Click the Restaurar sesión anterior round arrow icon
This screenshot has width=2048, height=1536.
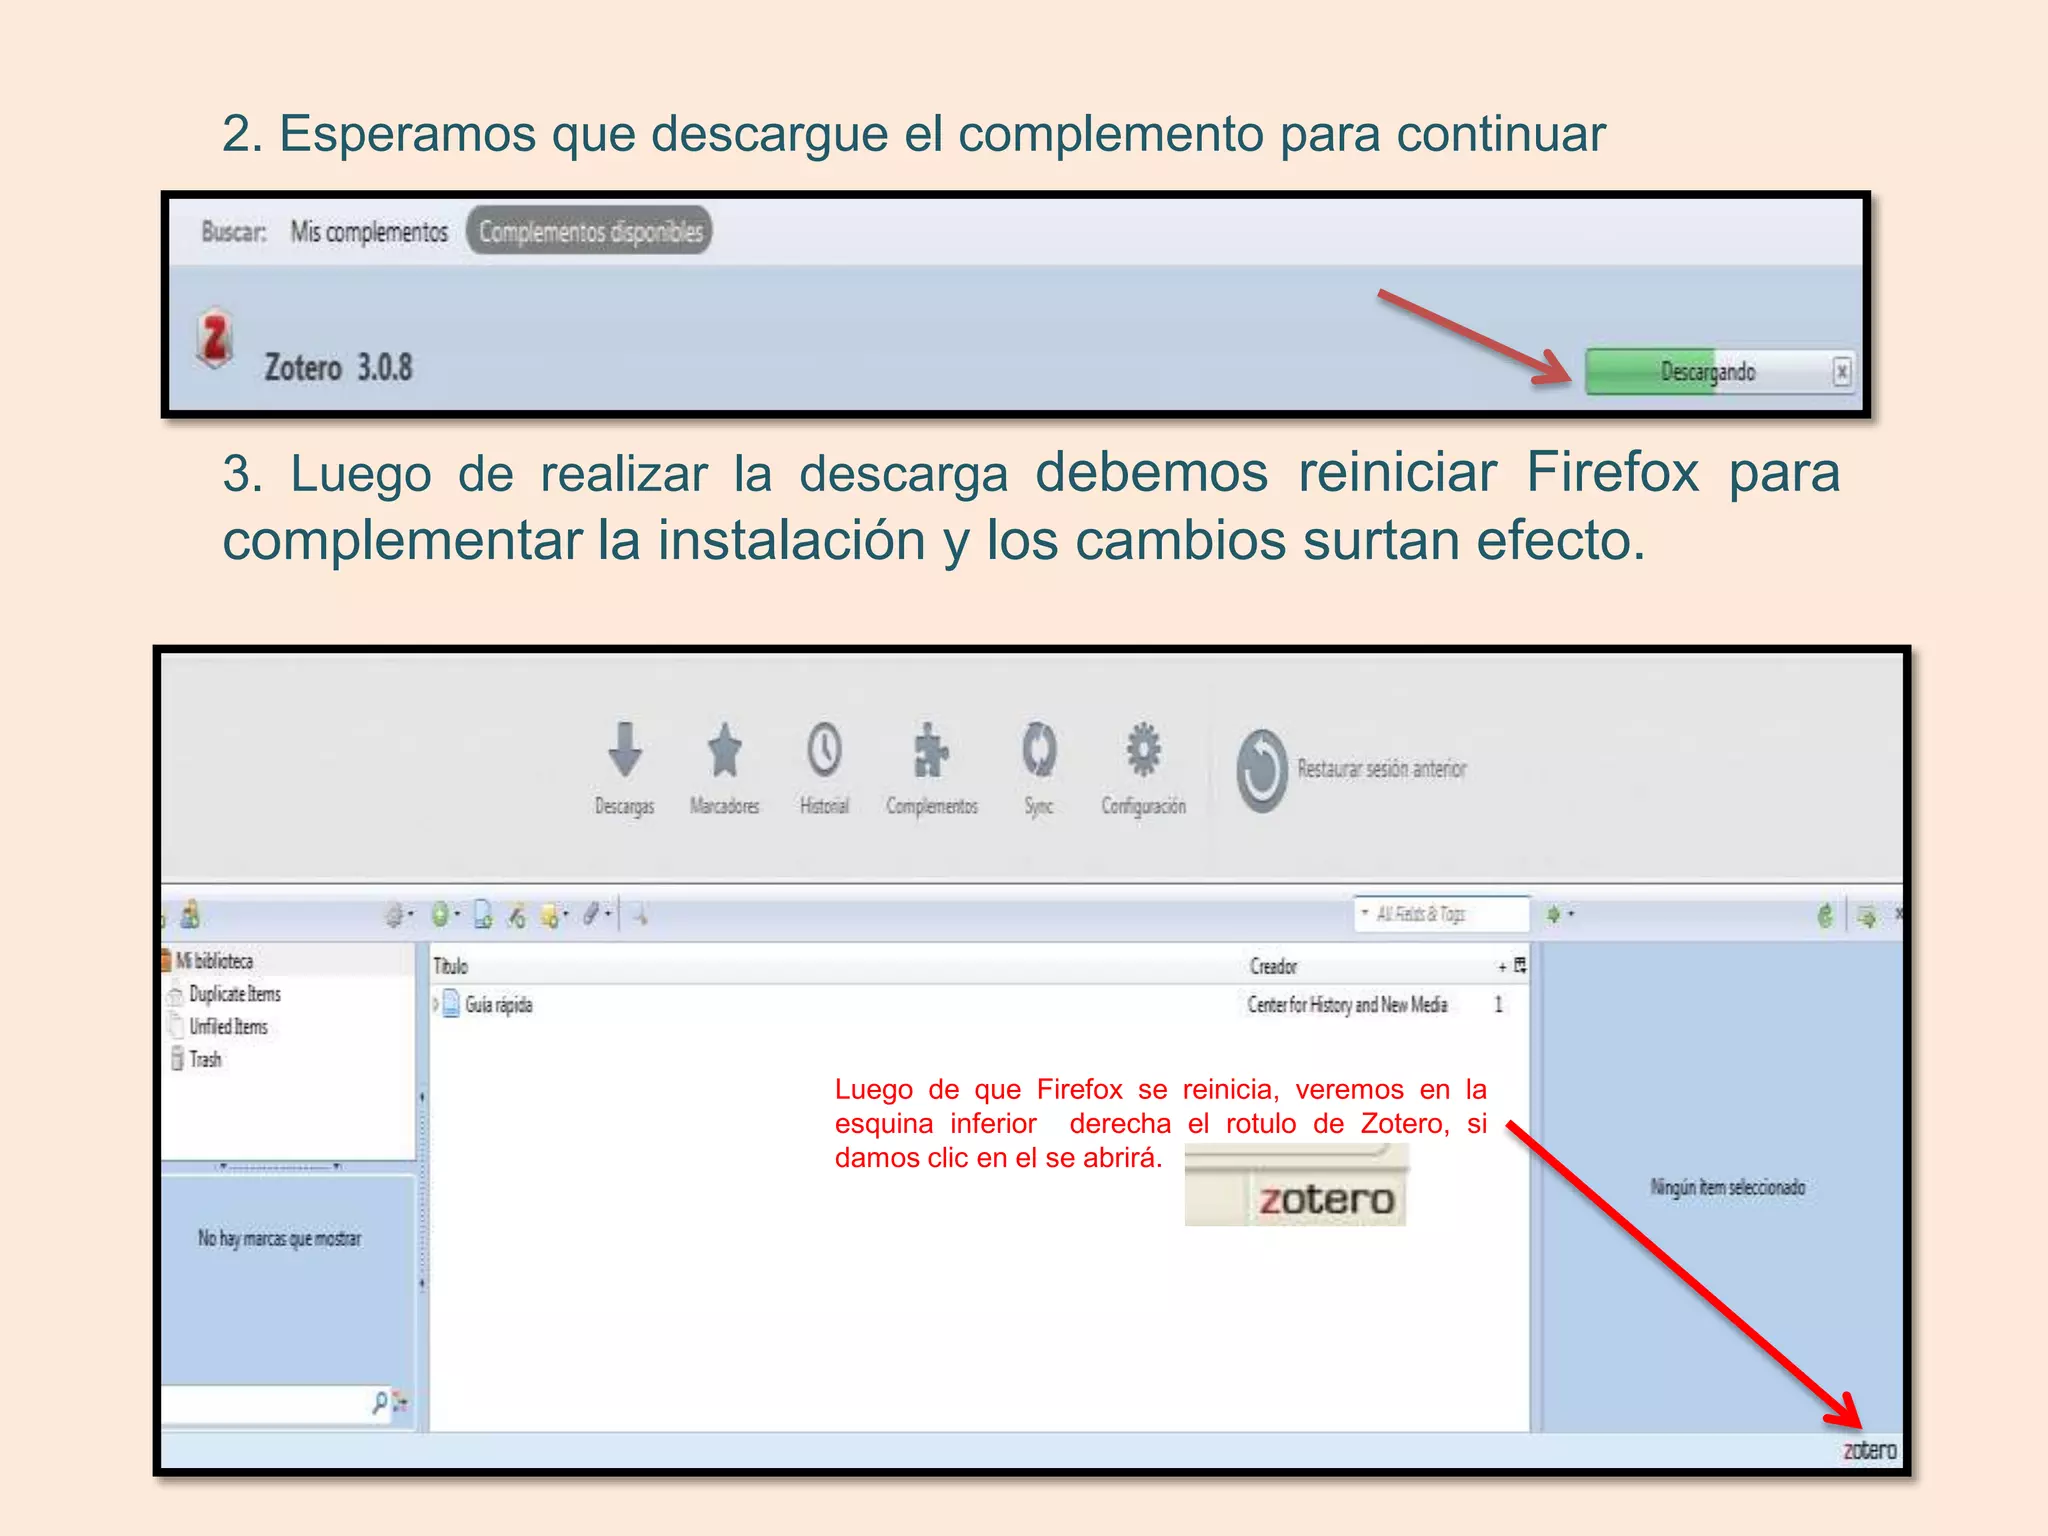[1262, 770]
